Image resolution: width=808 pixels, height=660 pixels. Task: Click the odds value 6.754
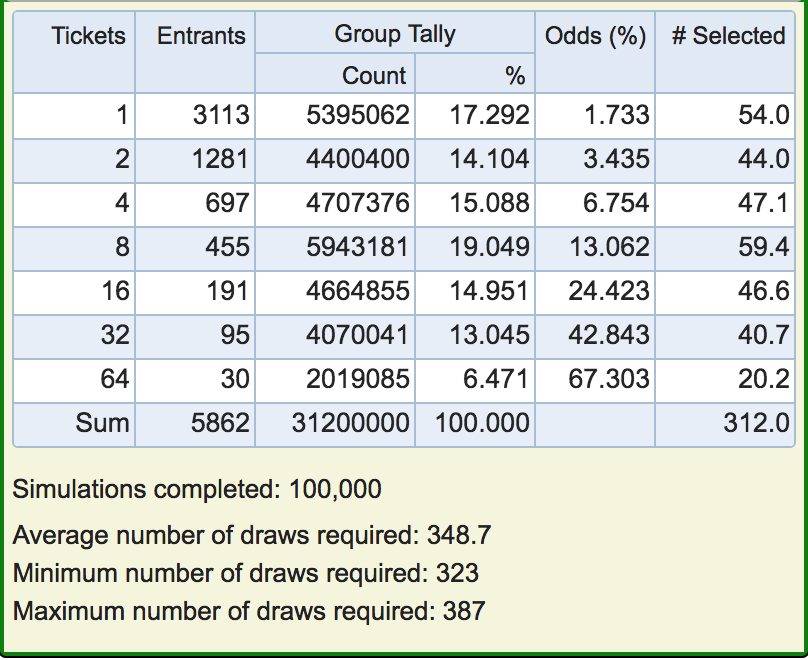coord(616,202)
